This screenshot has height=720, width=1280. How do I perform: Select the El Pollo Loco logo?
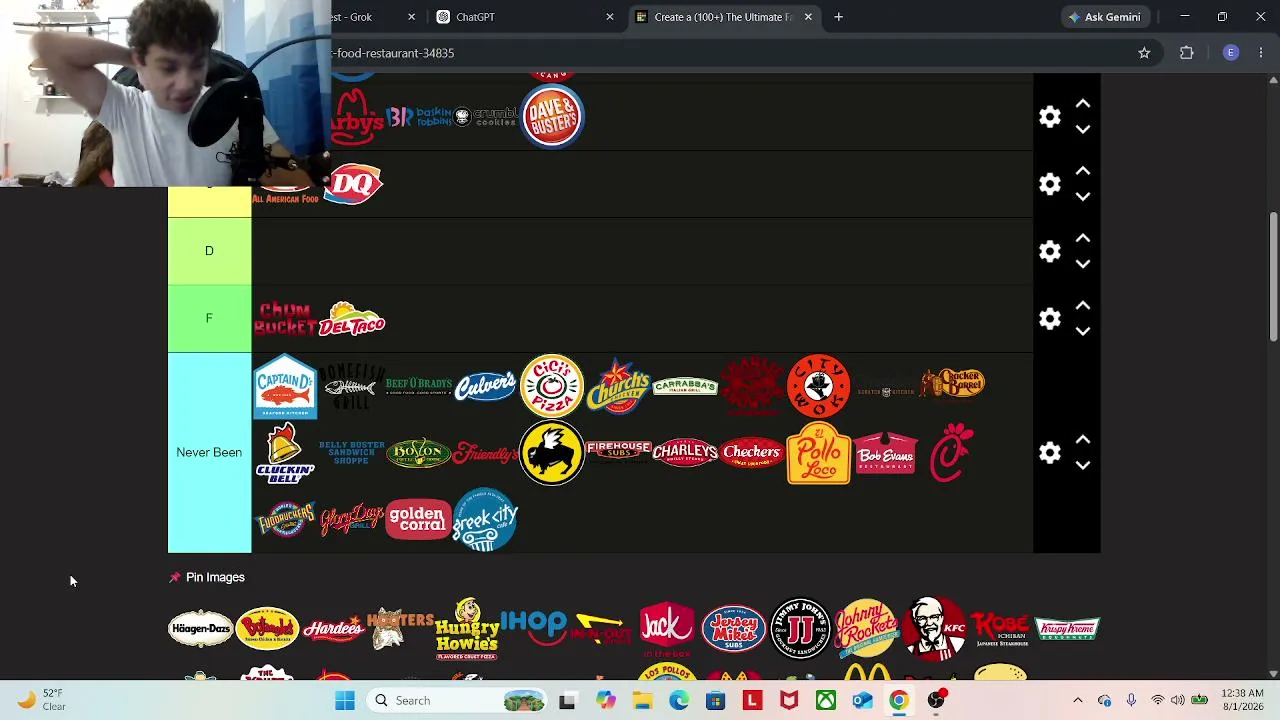pos(818,453)
